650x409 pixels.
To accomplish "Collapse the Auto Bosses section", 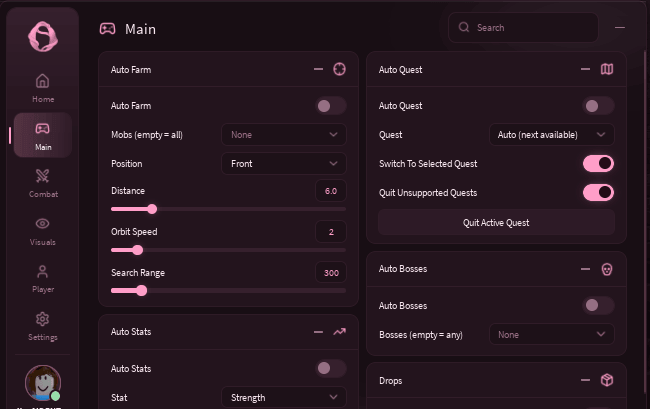I will coord(585,269).
